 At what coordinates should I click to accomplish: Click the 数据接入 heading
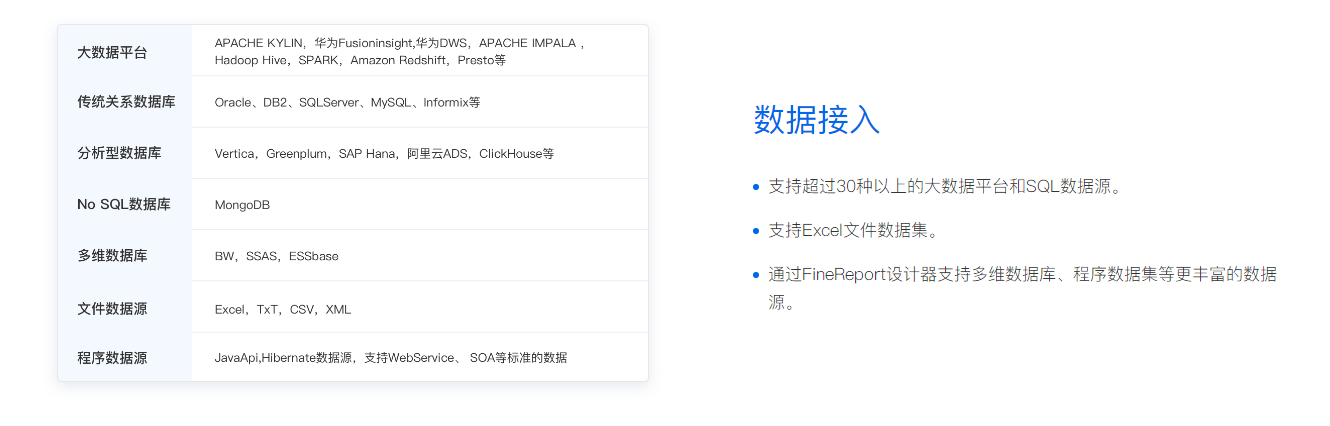[816, 120]
